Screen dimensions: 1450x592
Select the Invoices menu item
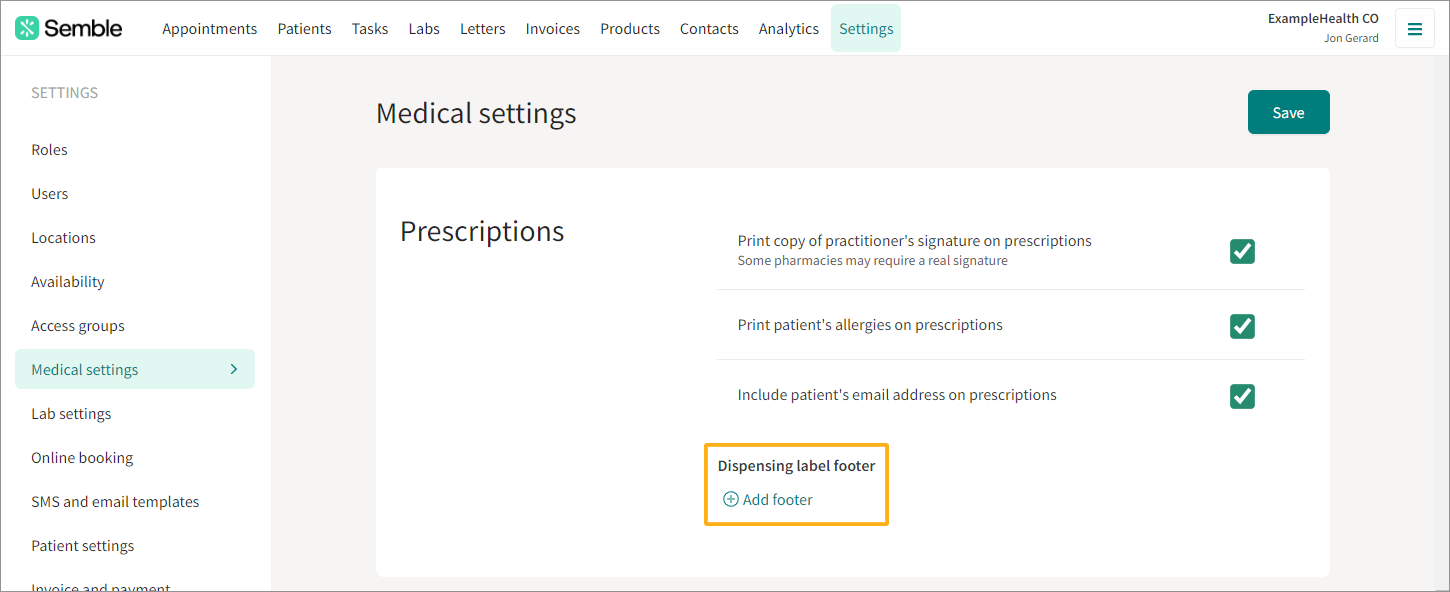coord(552,29)
